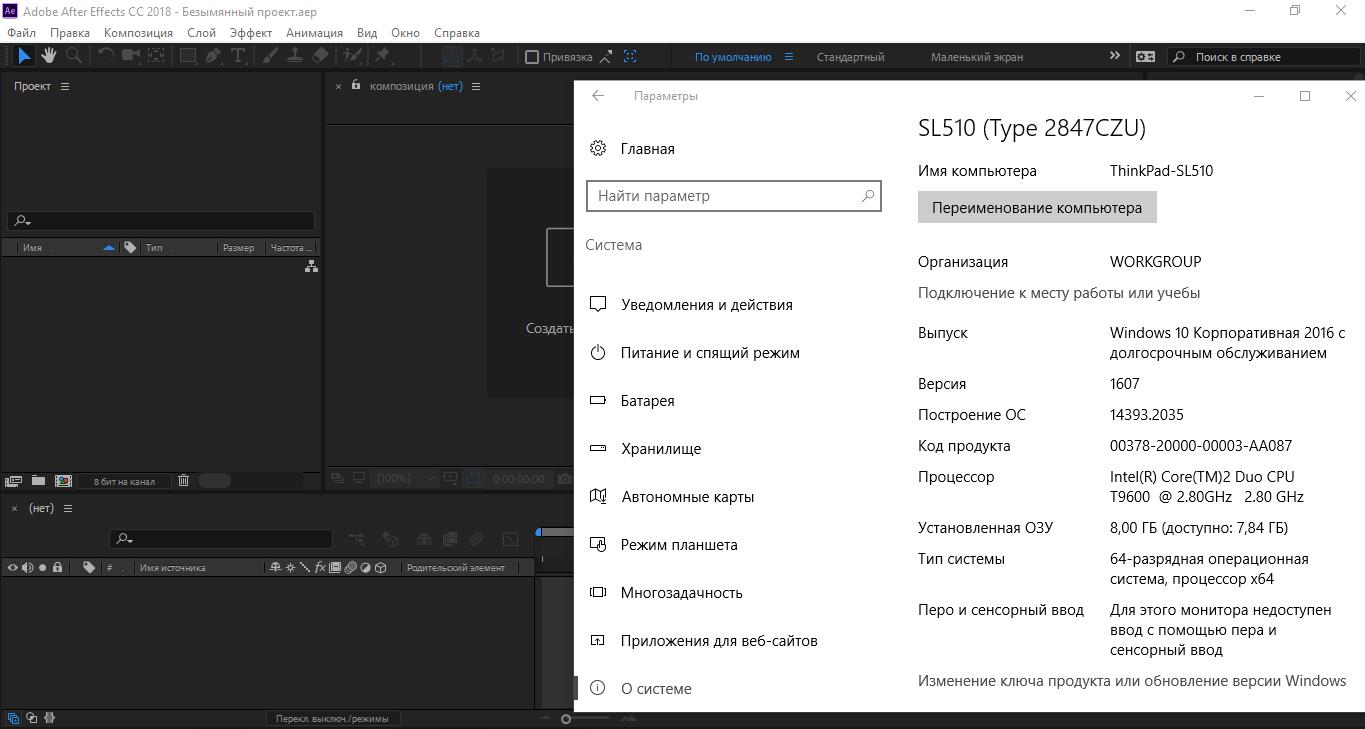Select the Brush tool
The width and height of the screenshot is (1365, 729).
click(x=270, y=56)
